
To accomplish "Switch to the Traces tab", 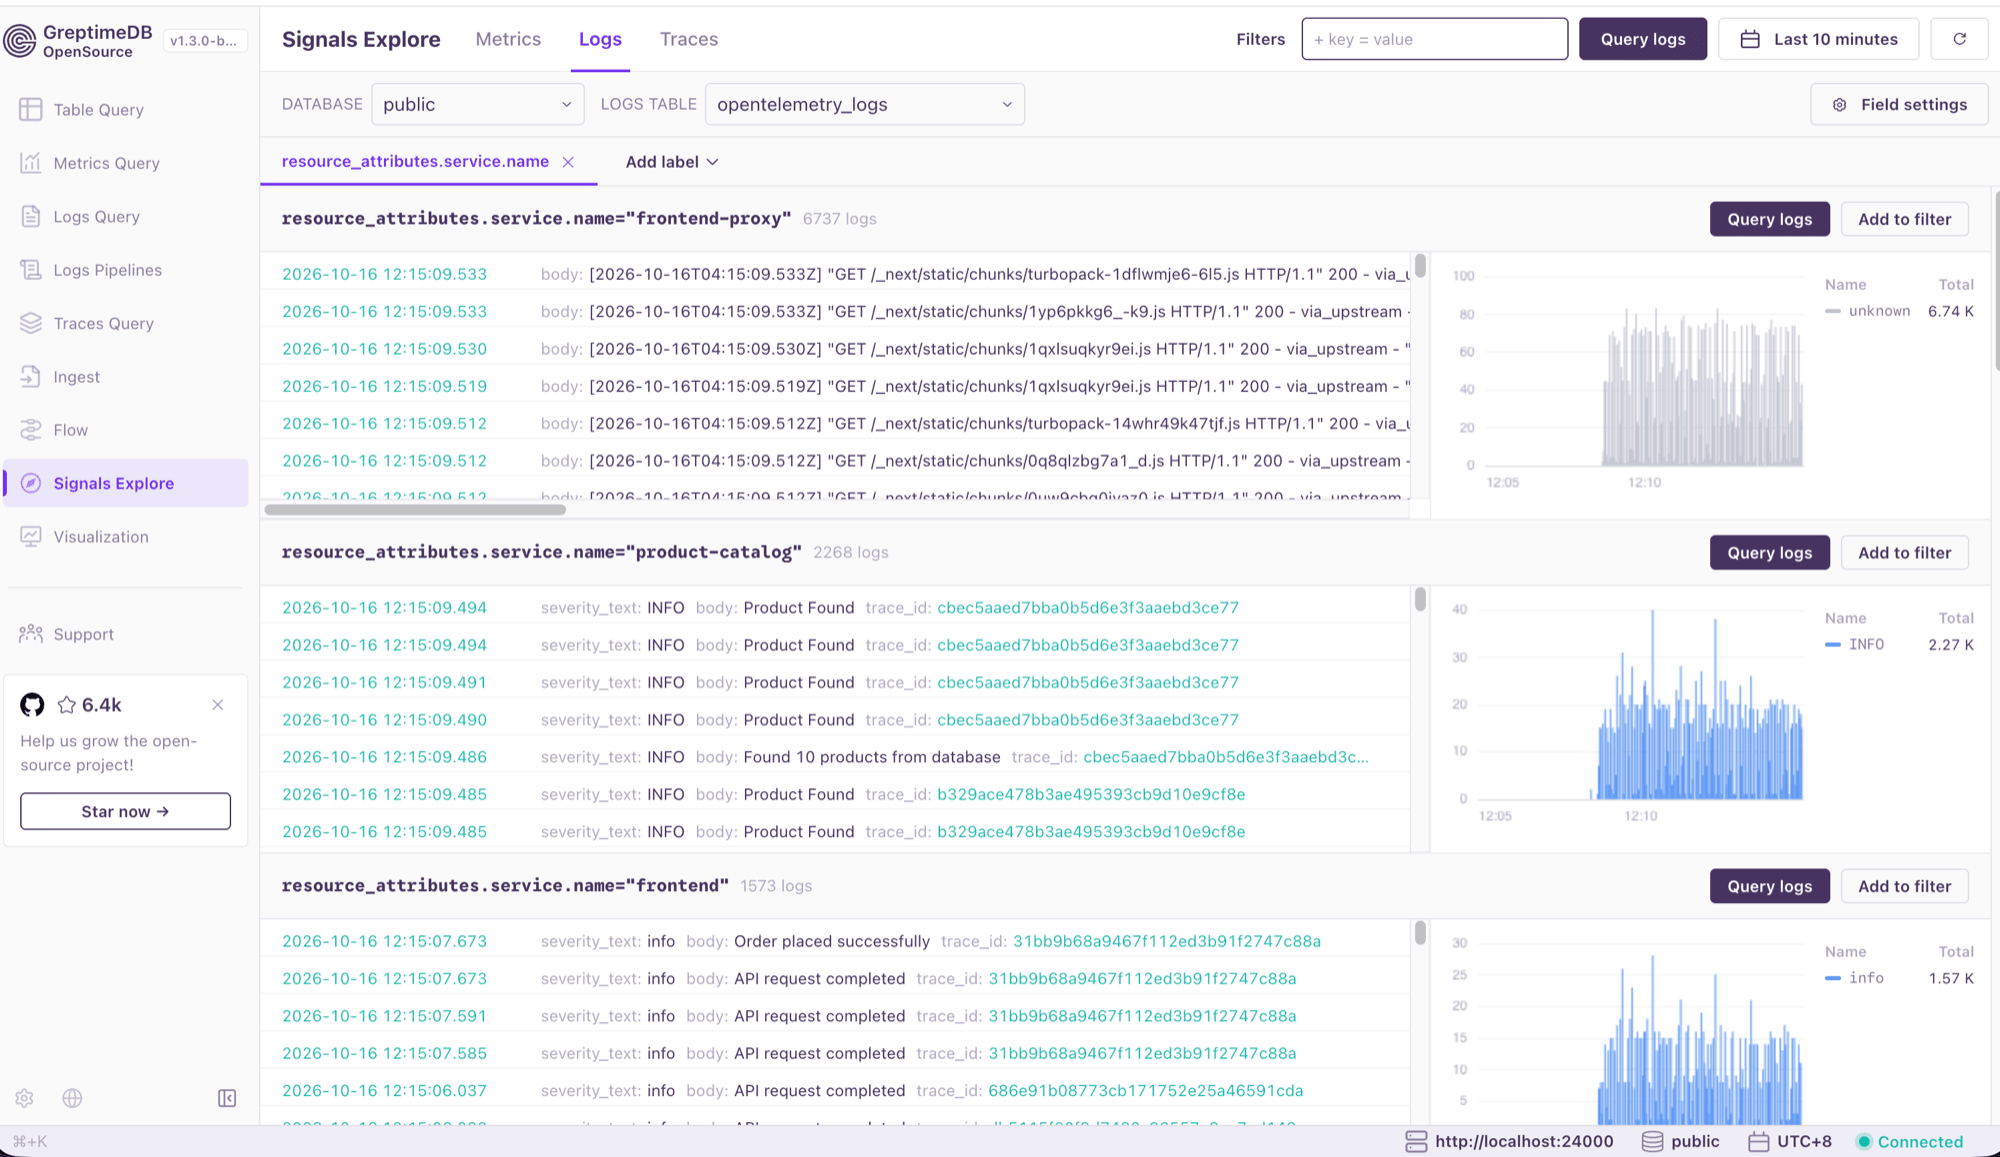I will 689,39.
